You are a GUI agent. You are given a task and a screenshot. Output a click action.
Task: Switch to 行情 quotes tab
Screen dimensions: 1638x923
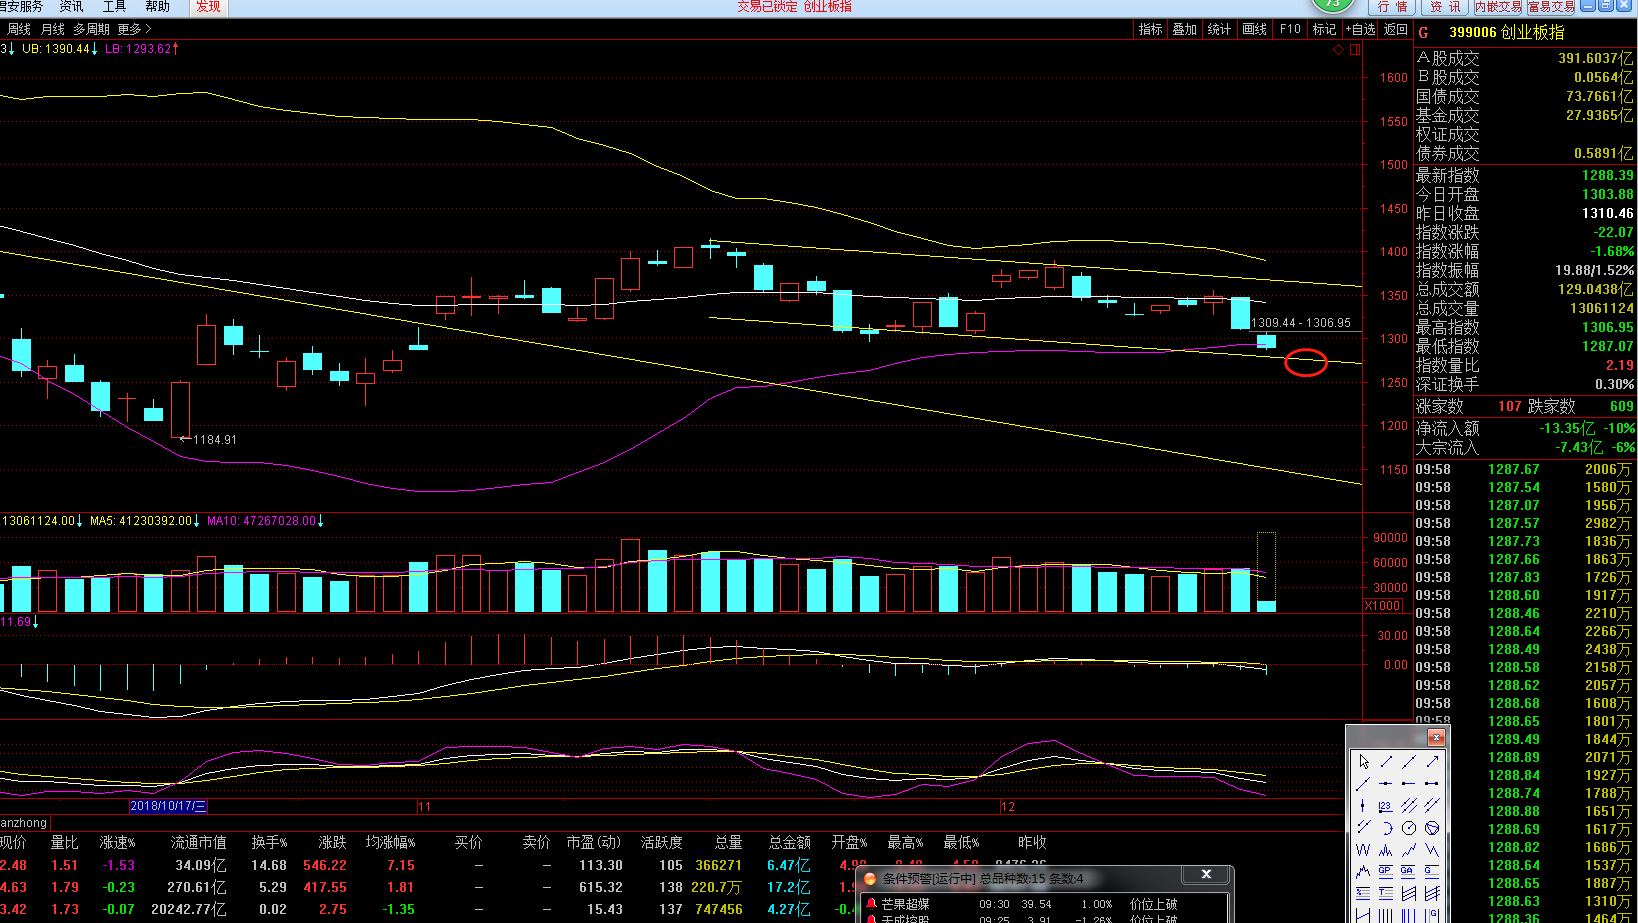pyautogui.click(x=1392, y=7)
